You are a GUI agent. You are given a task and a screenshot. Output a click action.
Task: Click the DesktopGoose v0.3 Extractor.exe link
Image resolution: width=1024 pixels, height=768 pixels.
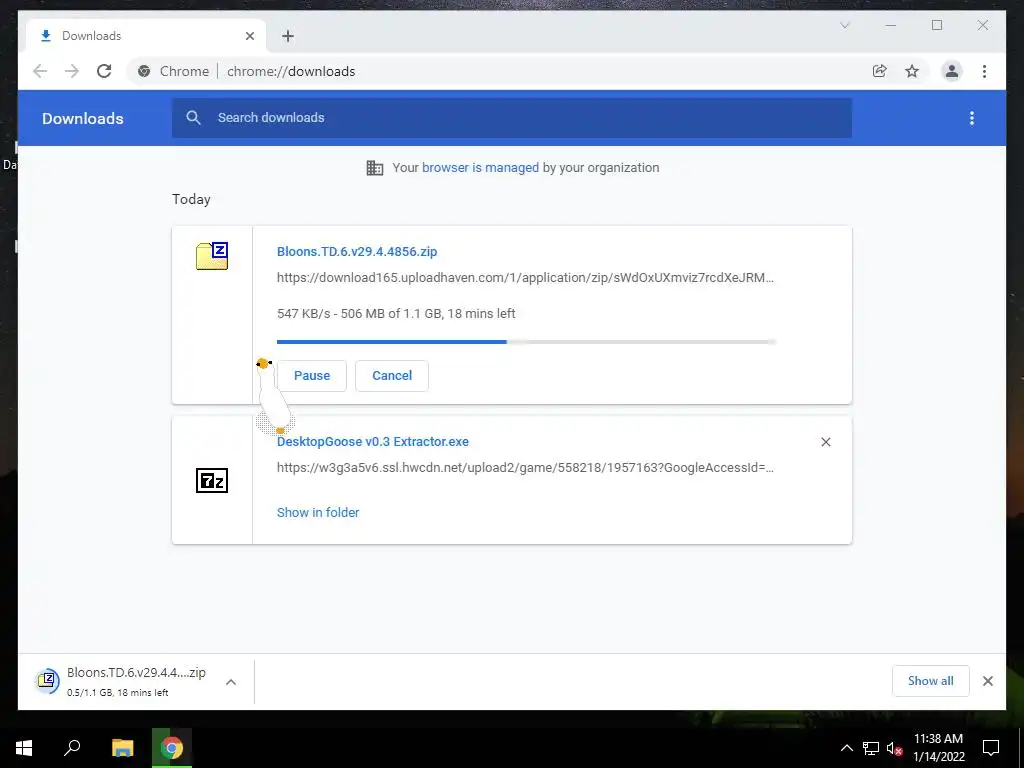[x=373, y=441]
